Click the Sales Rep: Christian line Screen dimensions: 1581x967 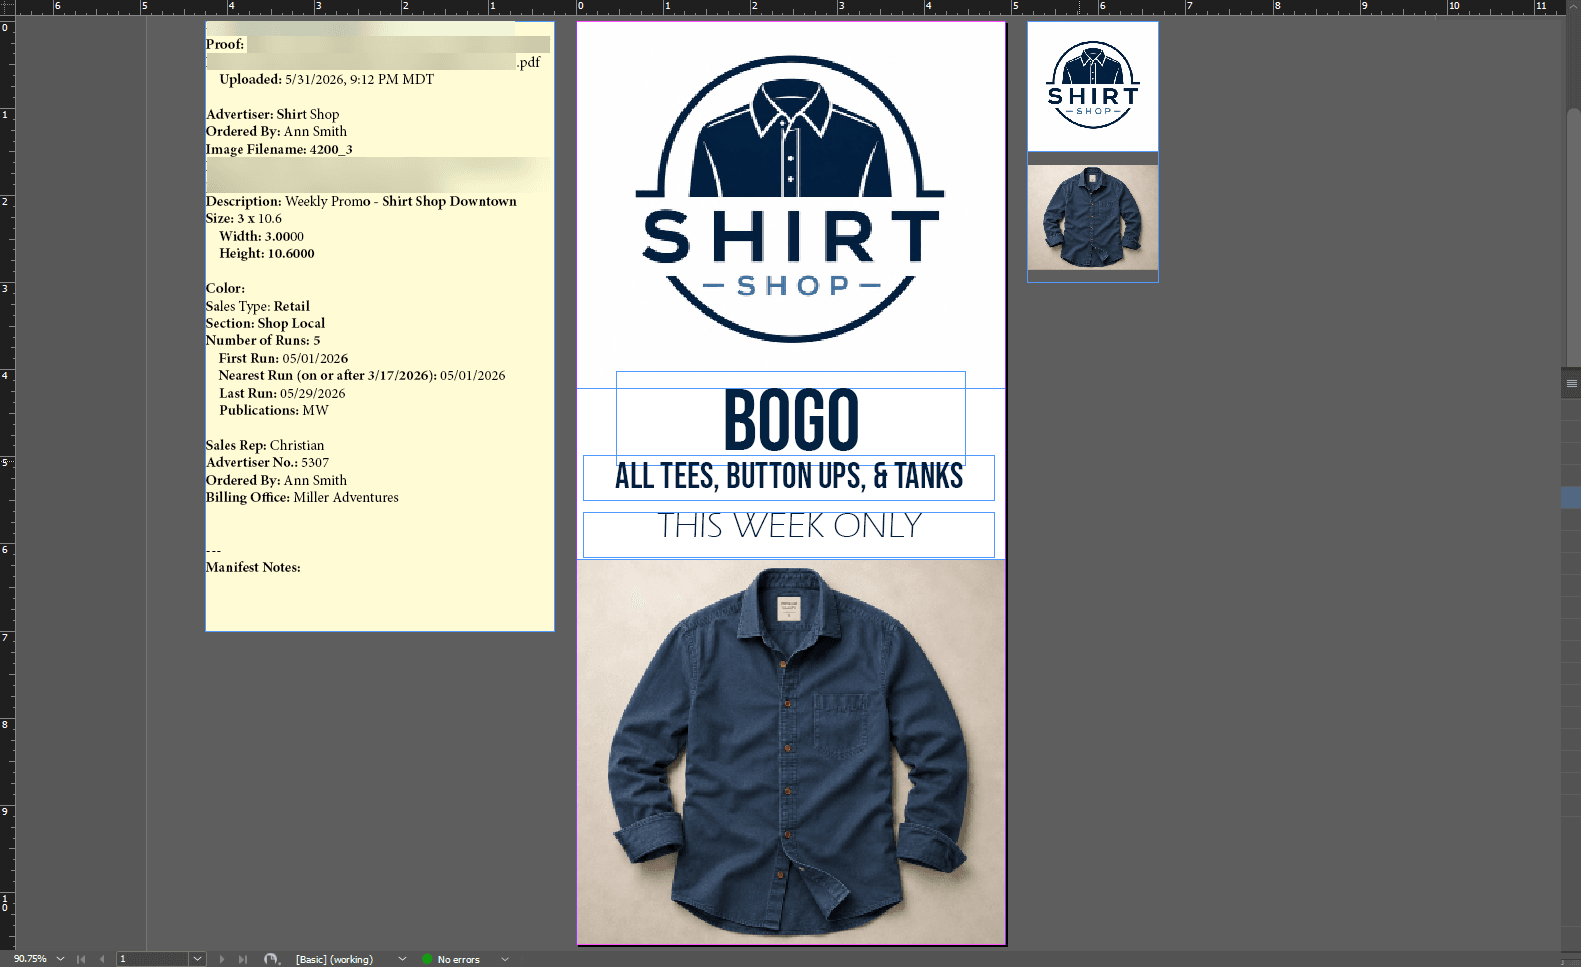pyautogui.click(x=265, y=445)
